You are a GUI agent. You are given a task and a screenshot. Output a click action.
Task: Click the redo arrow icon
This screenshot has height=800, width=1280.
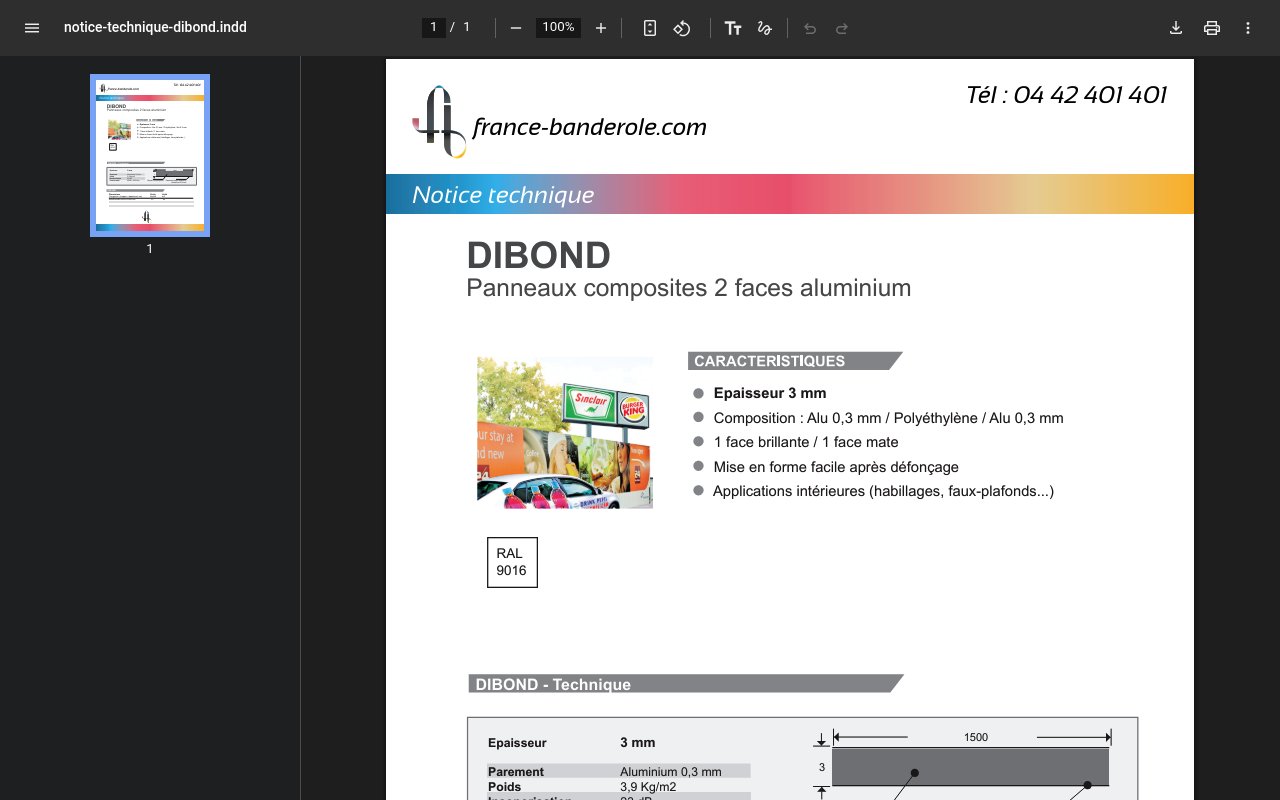point(842,28)
